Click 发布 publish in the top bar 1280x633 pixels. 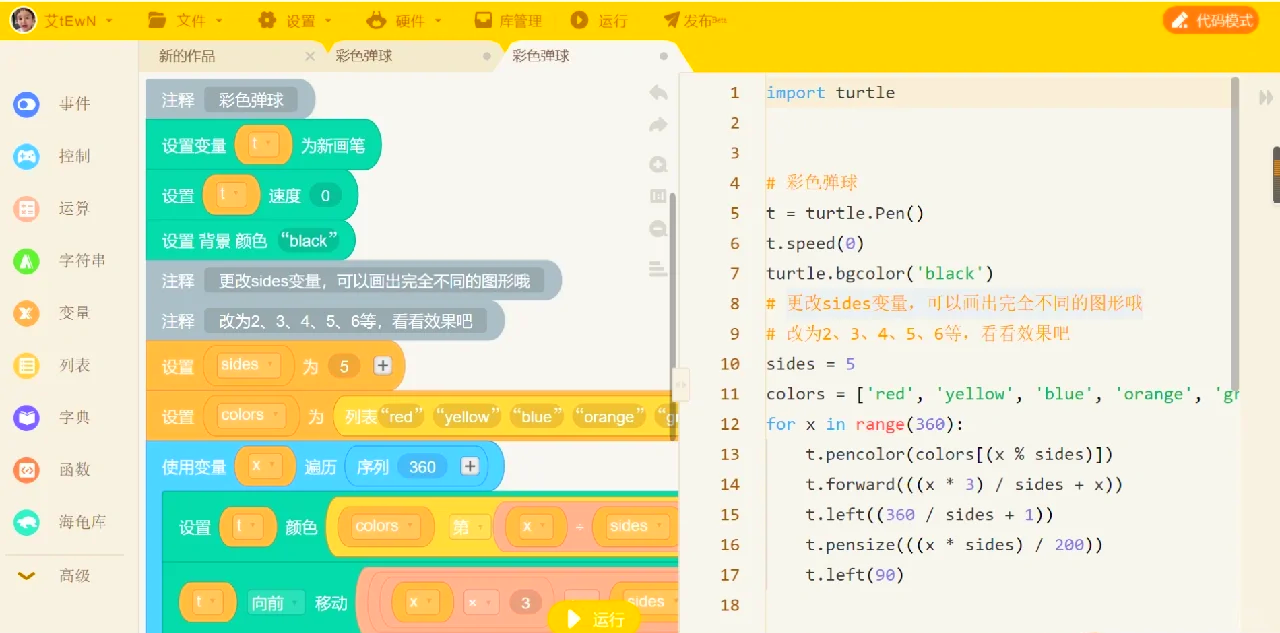click(695, 21)
